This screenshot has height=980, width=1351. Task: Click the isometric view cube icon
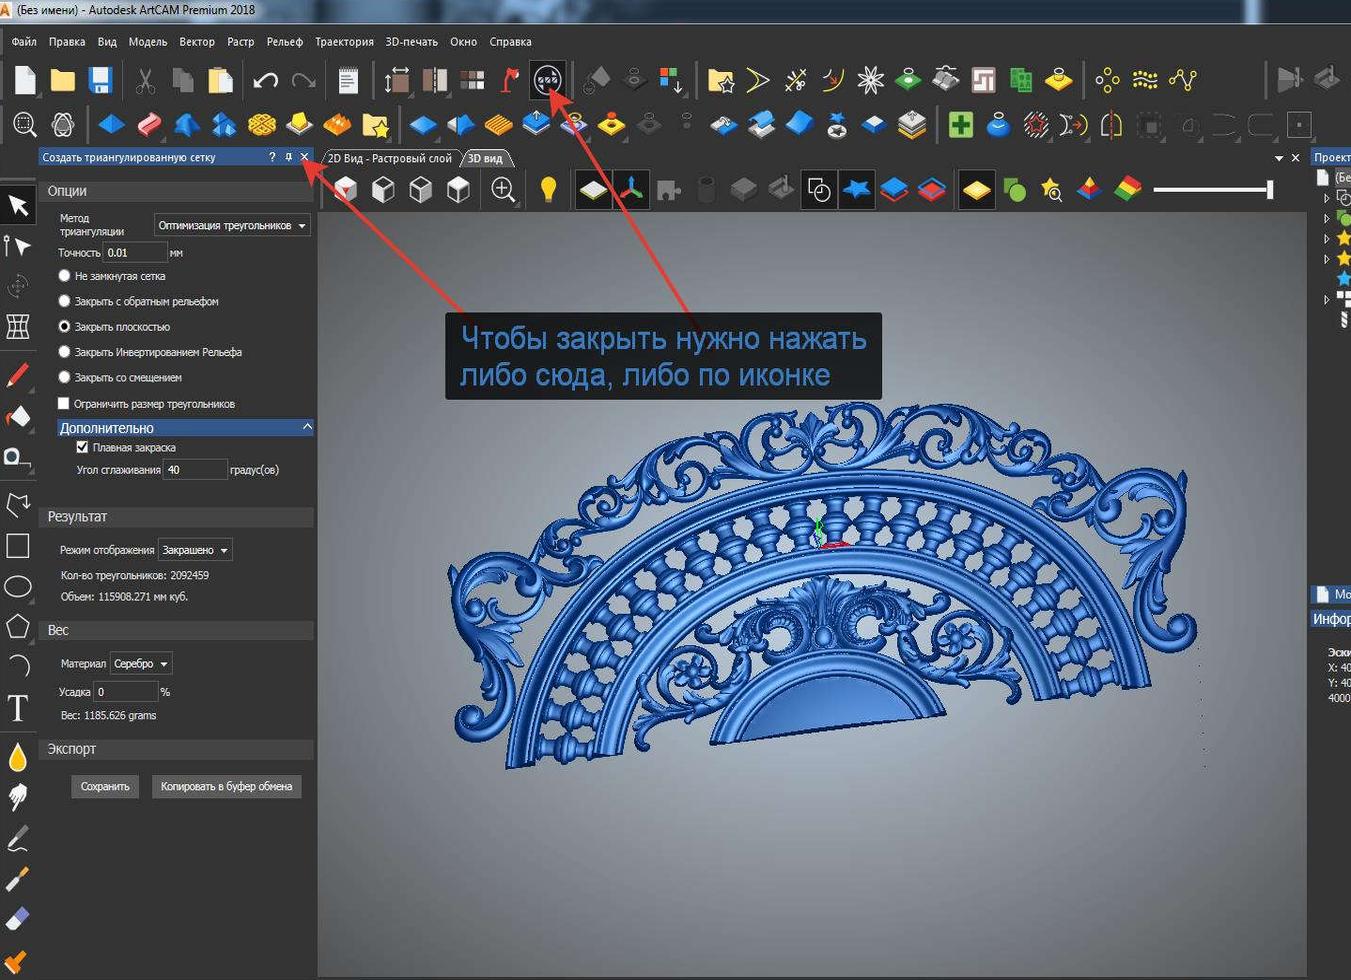(345, 189)
